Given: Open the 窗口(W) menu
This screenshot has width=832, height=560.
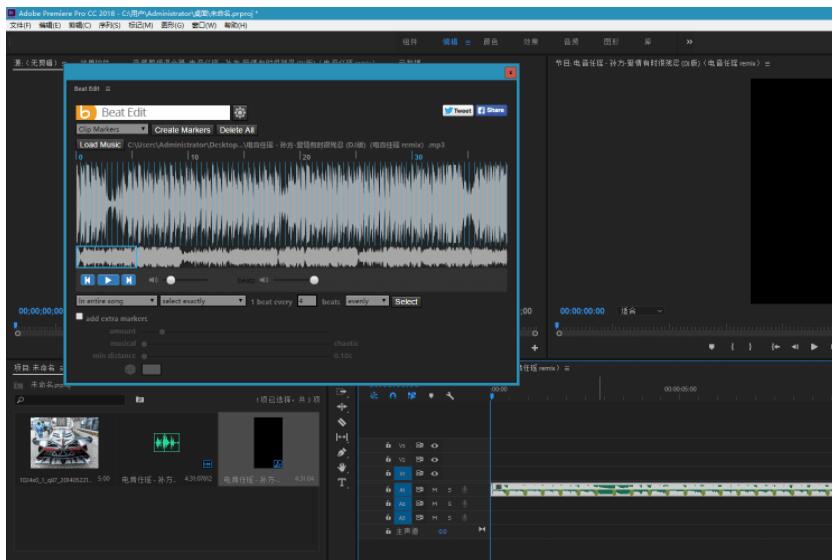Looking at the screenshot, I should pyautogui.click(x=204, y=25).
